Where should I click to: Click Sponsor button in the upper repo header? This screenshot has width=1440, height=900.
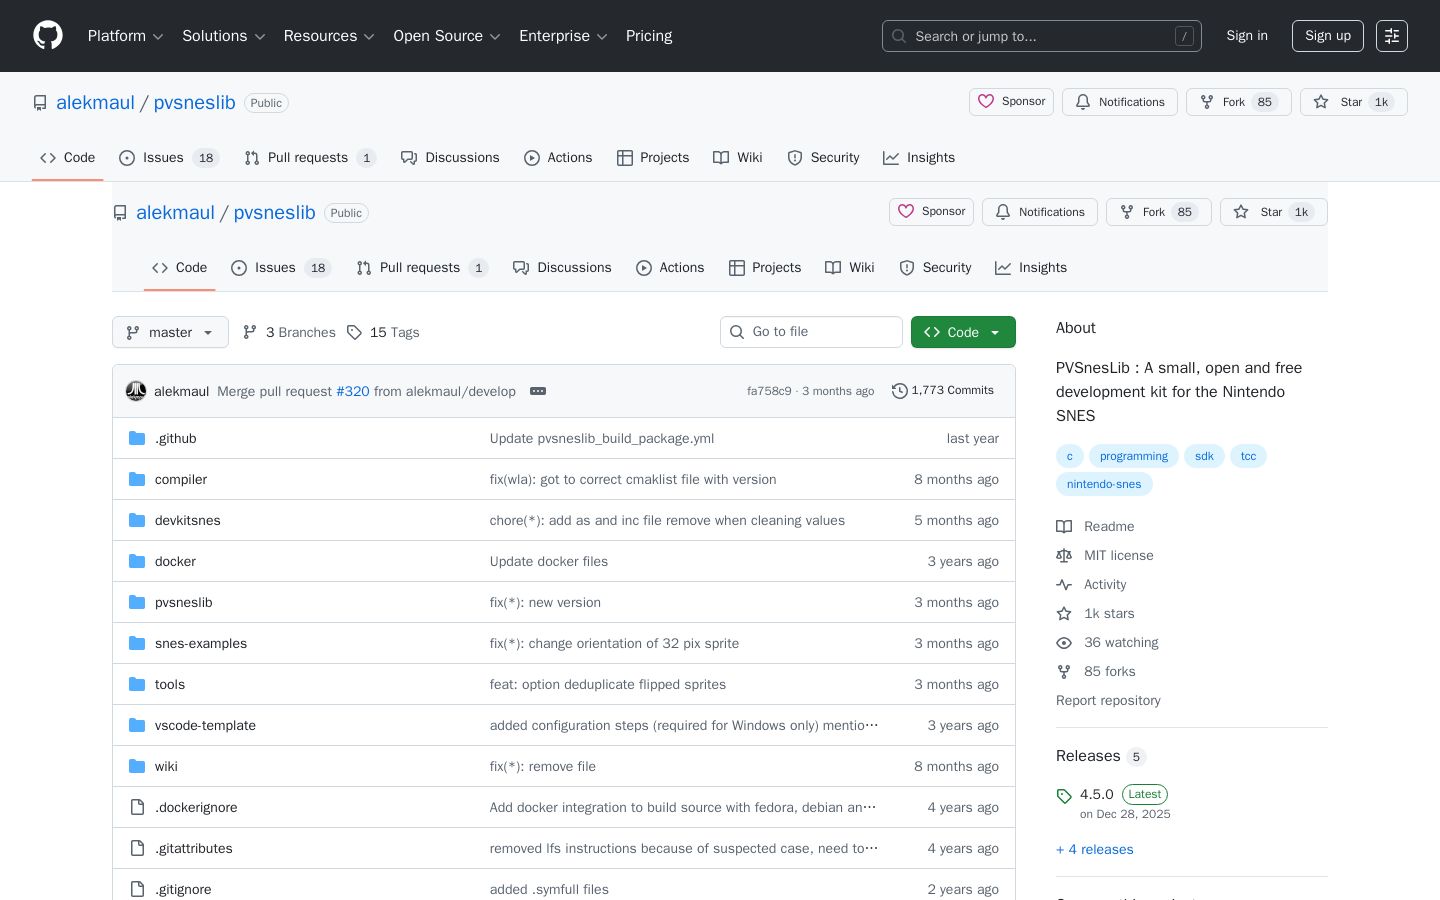(x=1011, y=102)
